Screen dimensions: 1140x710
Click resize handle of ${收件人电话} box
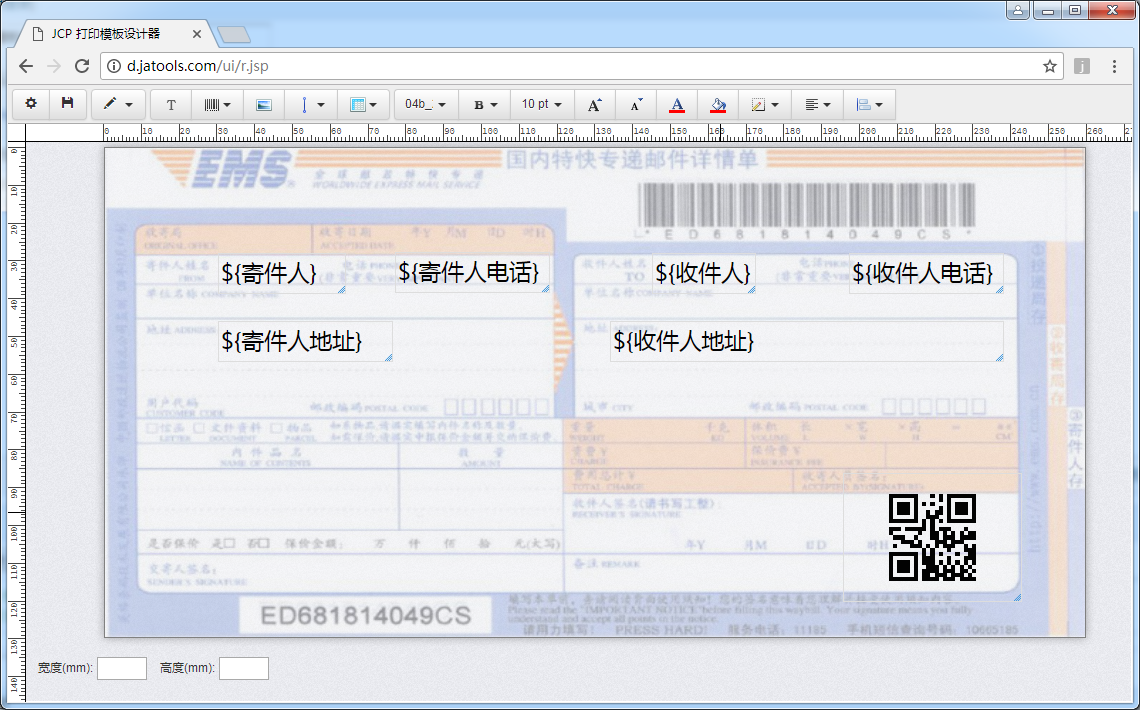pos(1000,290)
